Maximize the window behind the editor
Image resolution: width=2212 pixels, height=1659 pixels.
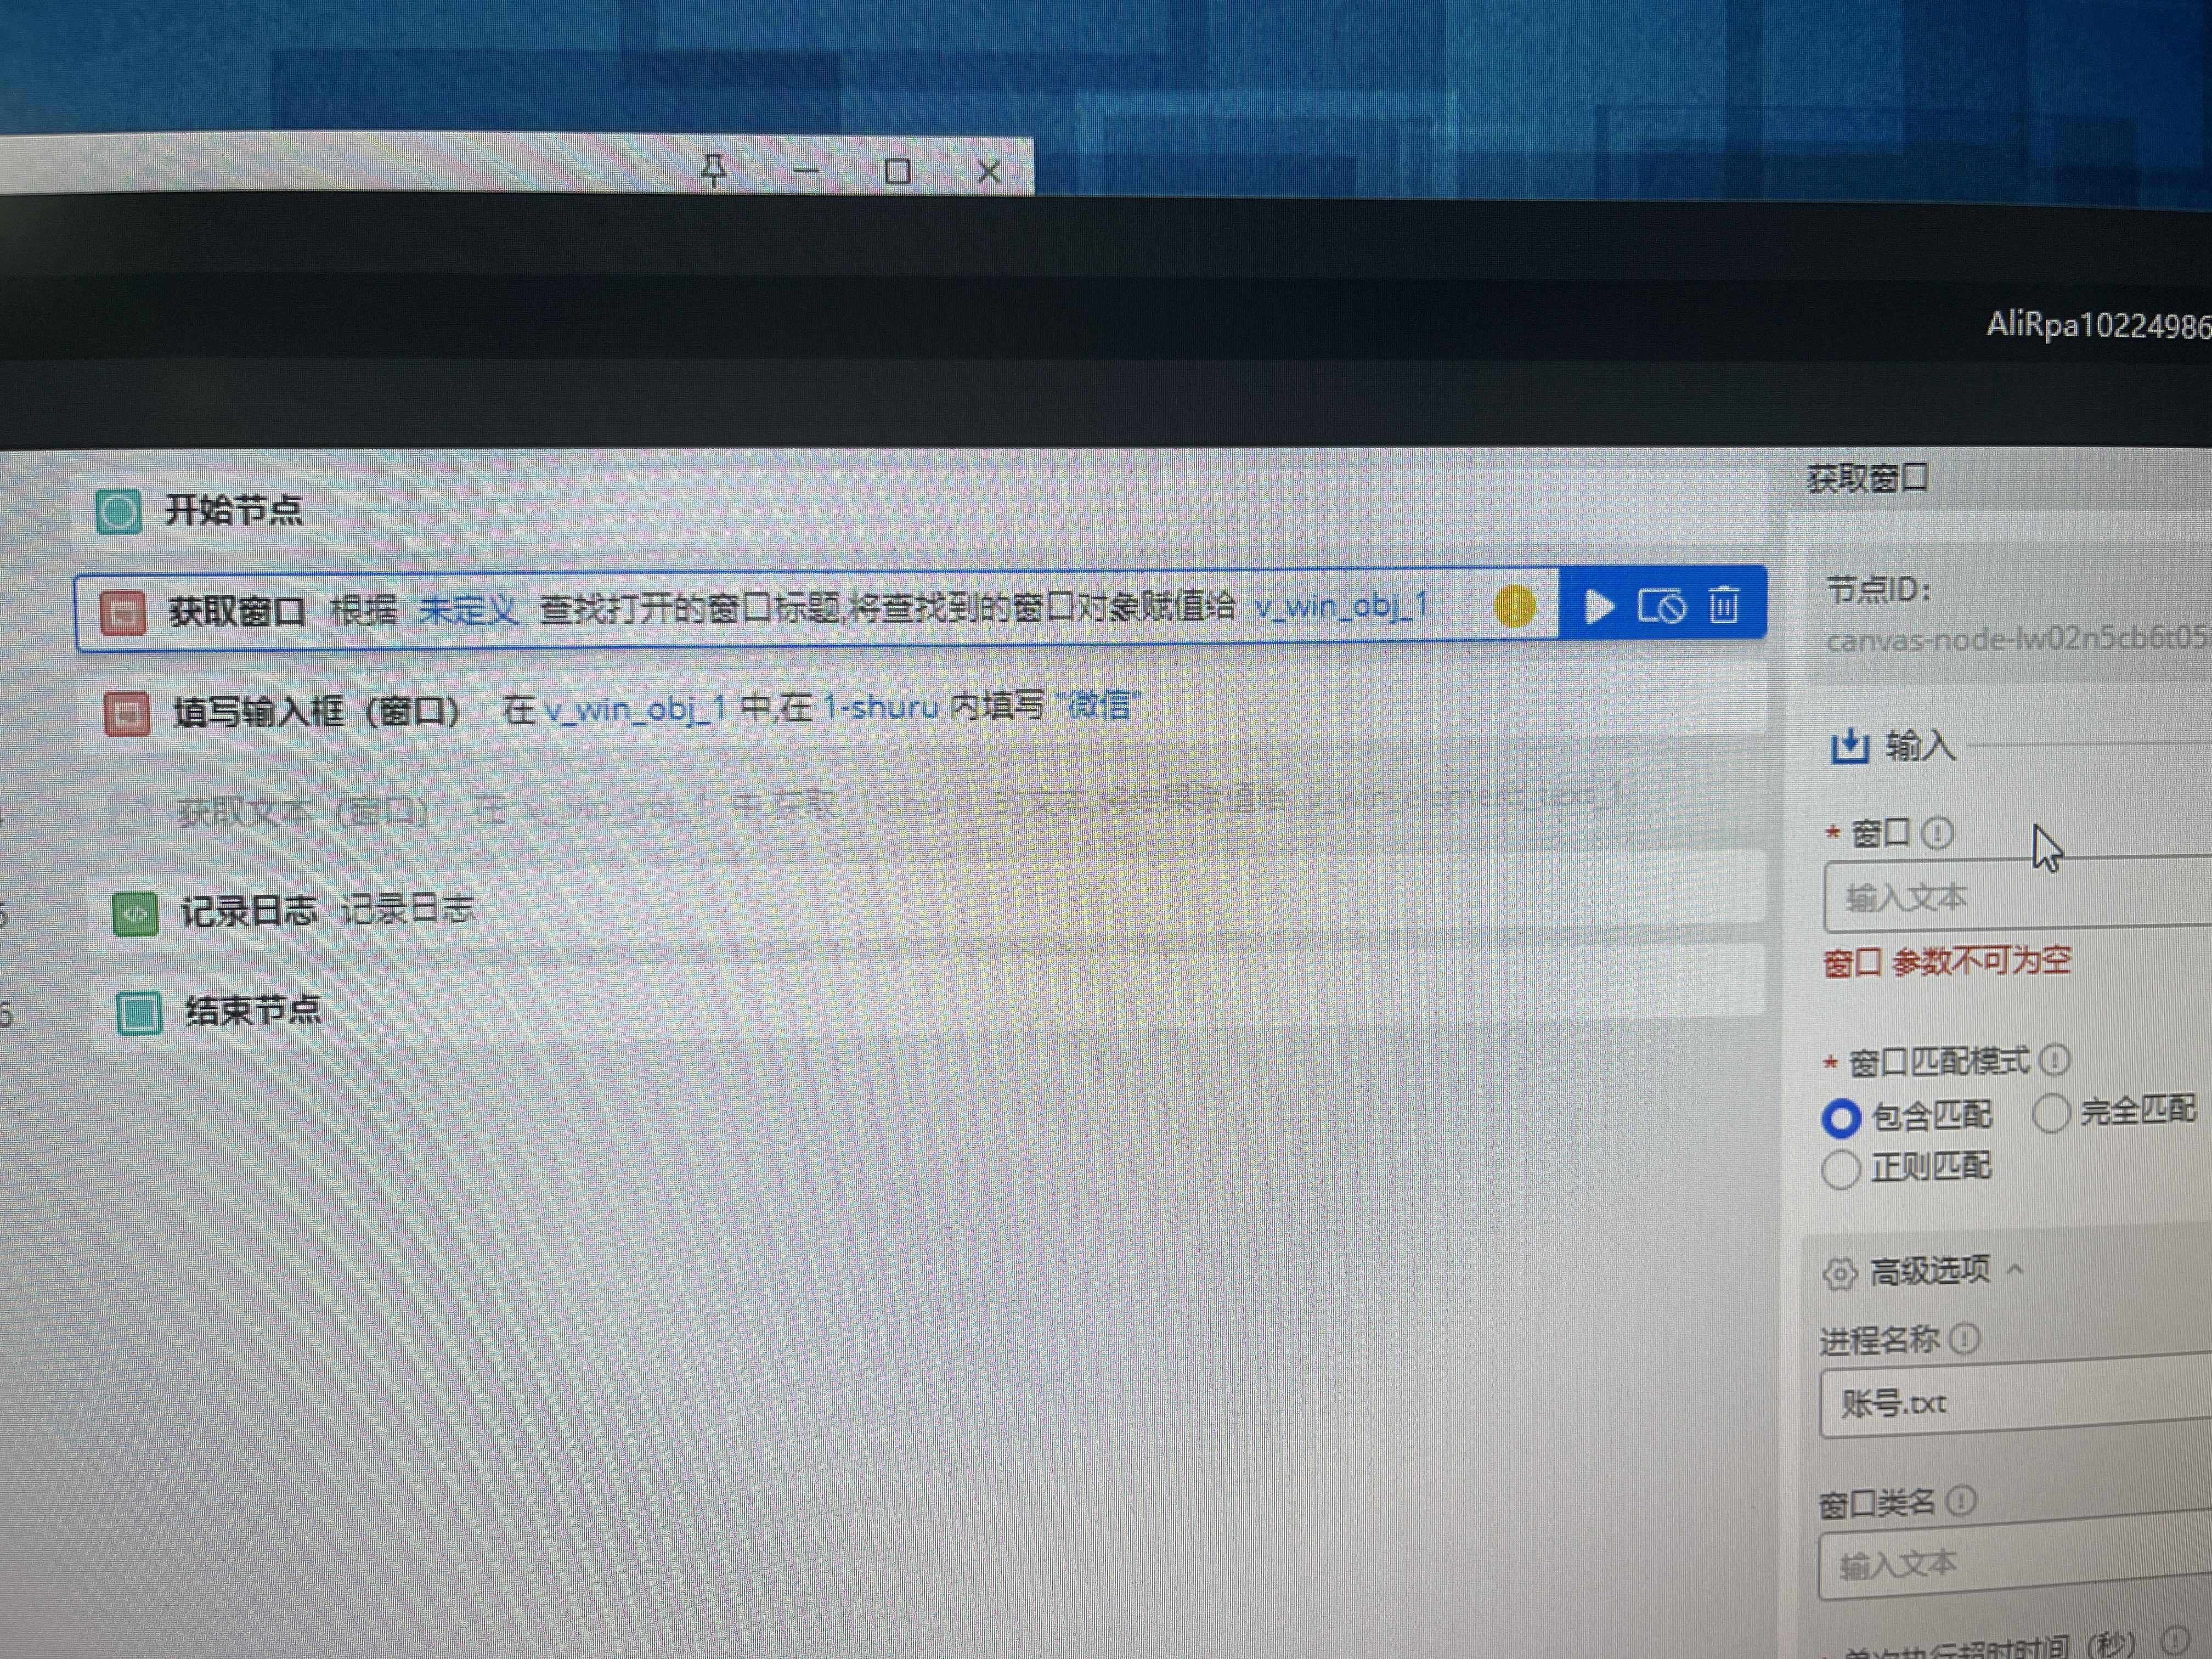pos(897,172)
